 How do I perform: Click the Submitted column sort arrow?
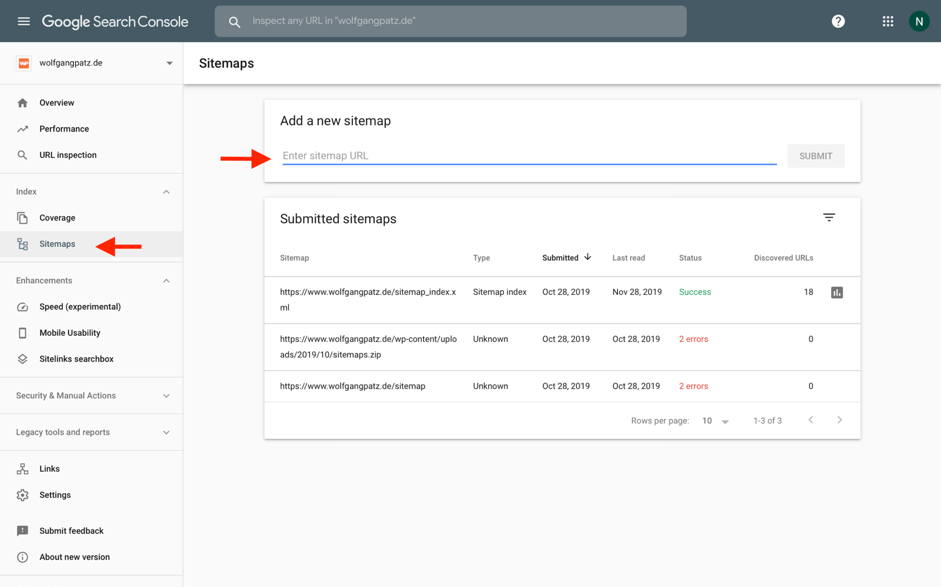pos(588,257)
